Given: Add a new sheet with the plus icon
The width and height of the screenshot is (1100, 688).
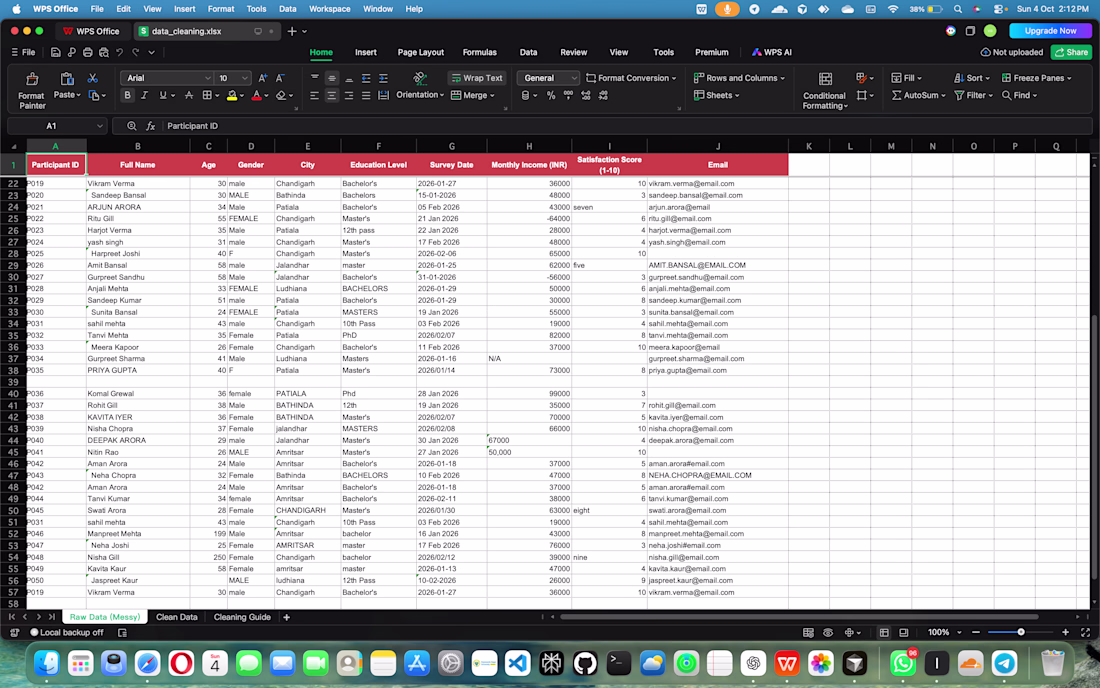Looking at the screenshot, I should tap(286, 617).
